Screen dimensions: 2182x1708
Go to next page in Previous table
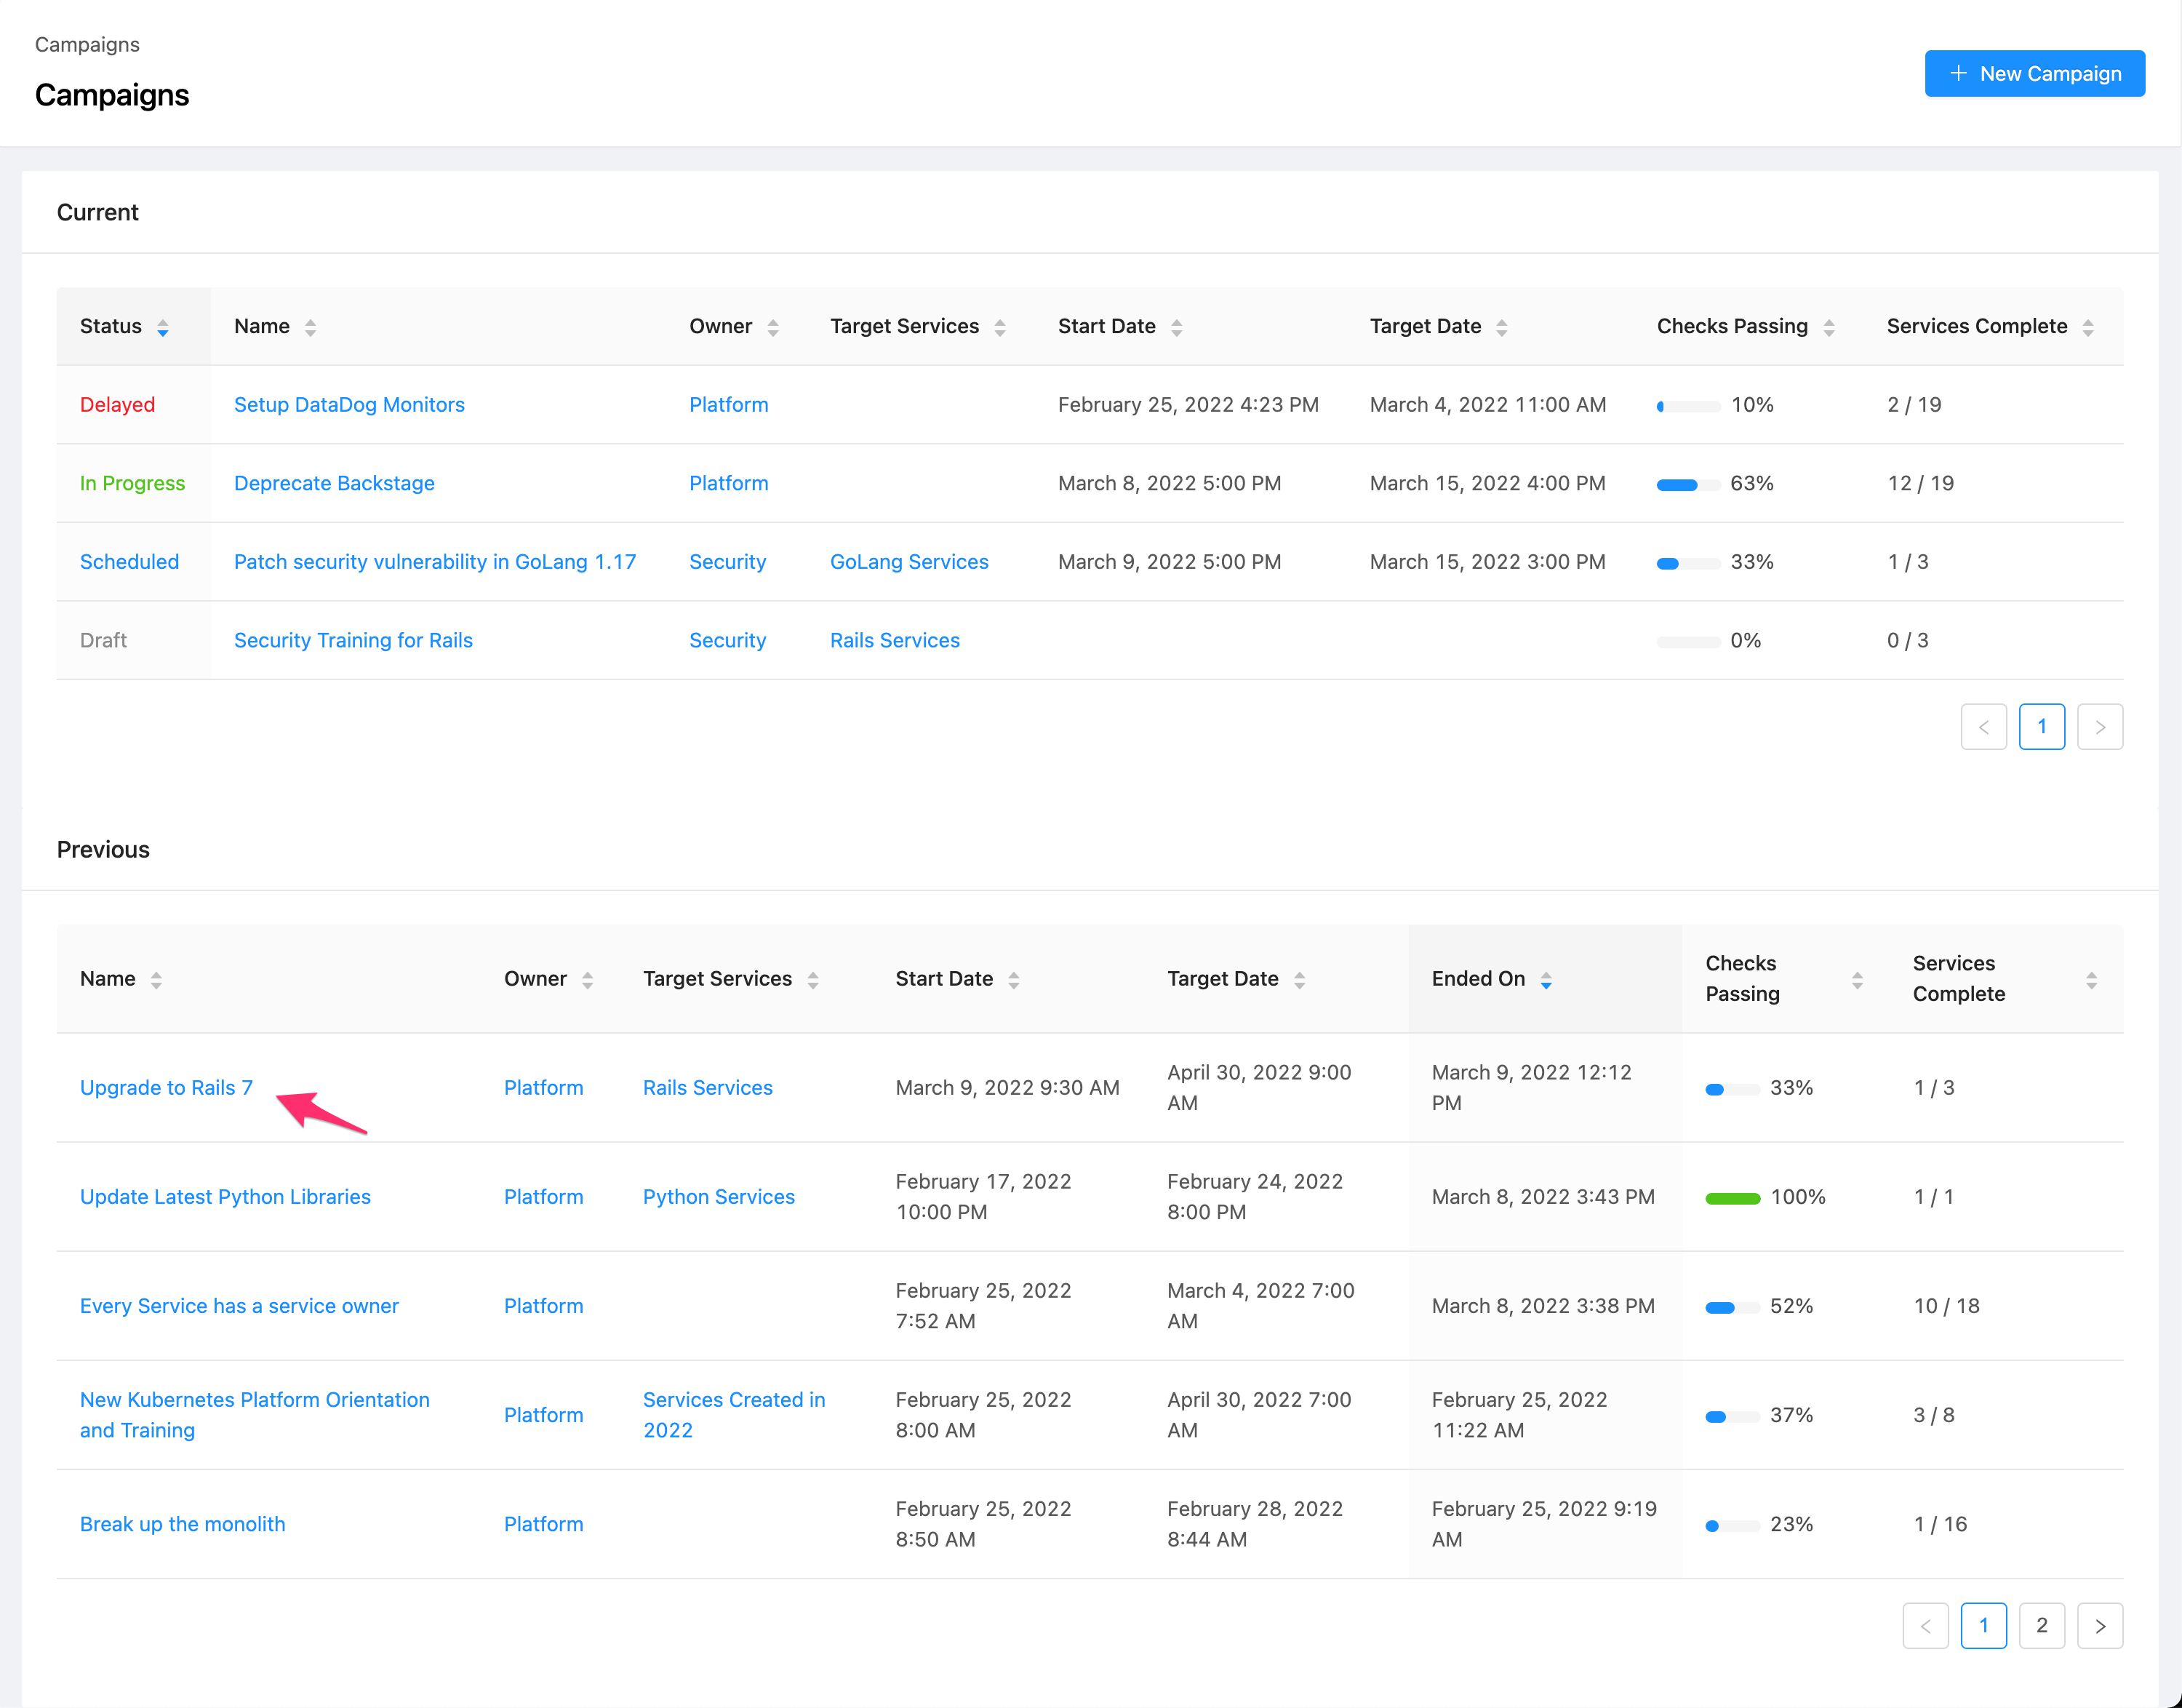[x=2100, y=1626]
